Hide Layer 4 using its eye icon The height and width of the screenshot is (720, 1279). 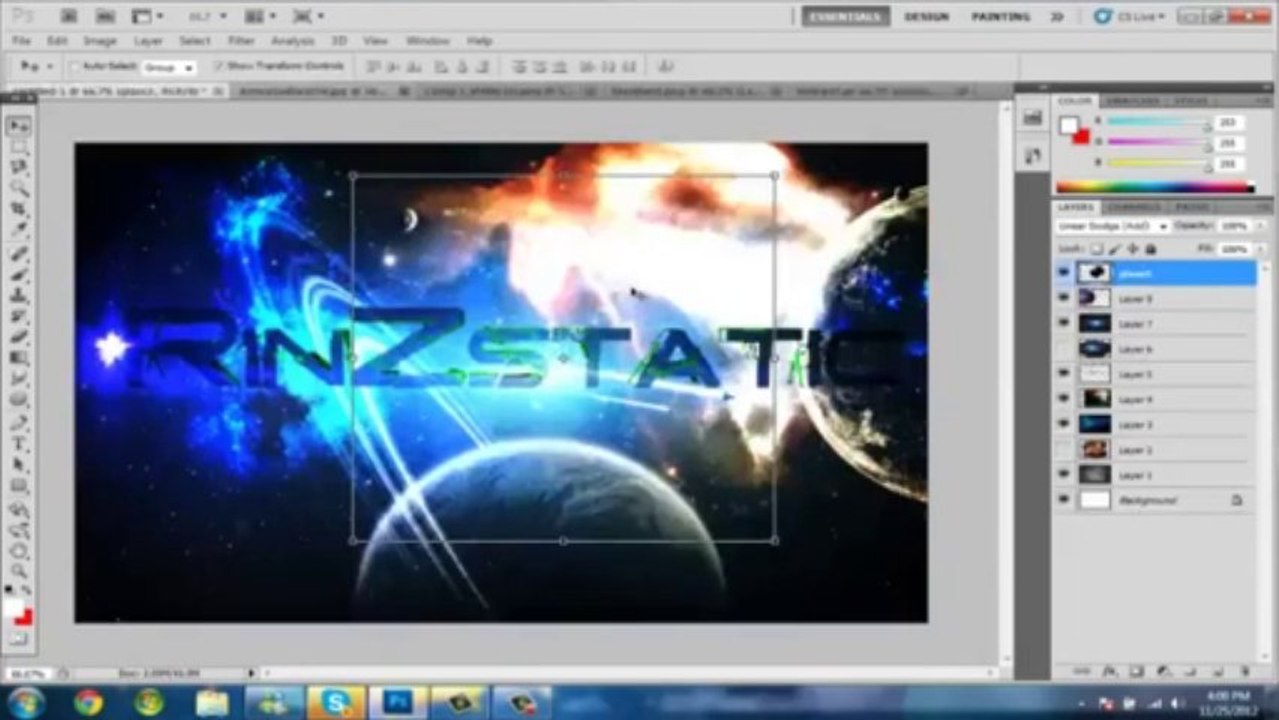[x=1063, y=399]
